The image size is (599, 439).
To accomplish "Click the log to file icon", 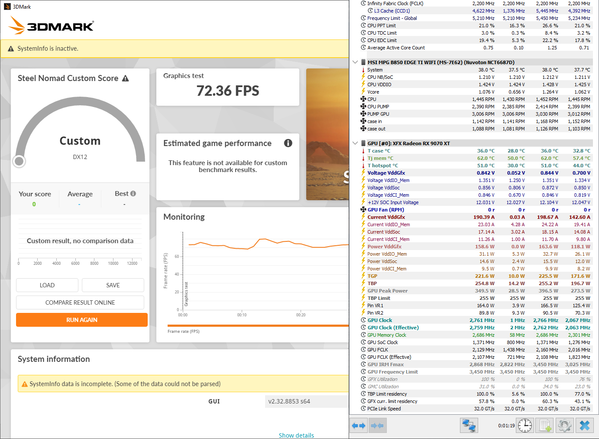I will 544,425.
